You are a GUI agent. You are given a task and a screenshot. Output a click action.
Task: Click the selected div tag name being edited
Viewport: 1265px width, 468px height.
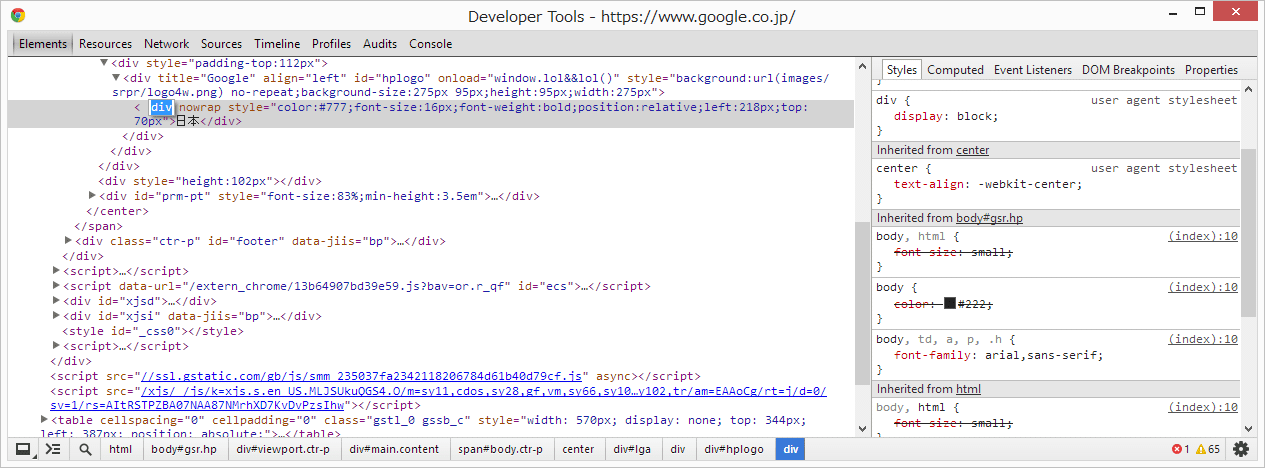[x=162, y=107]
